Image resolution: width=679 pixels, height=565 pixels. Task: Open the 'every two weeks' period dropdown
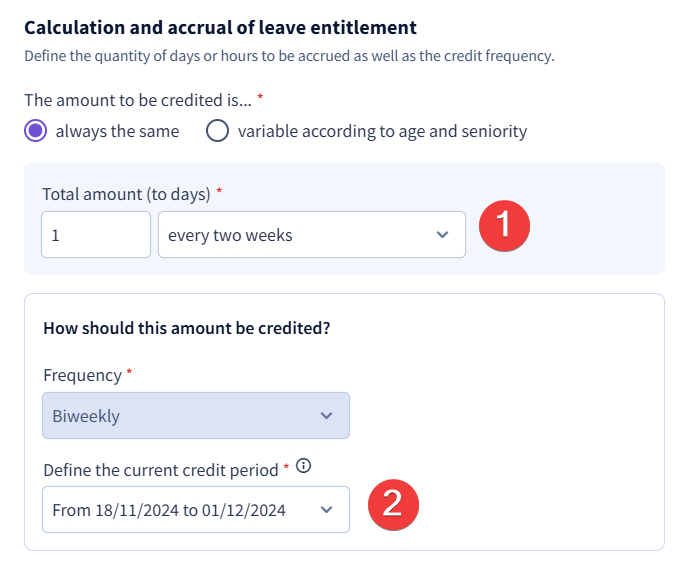[312, 235]
